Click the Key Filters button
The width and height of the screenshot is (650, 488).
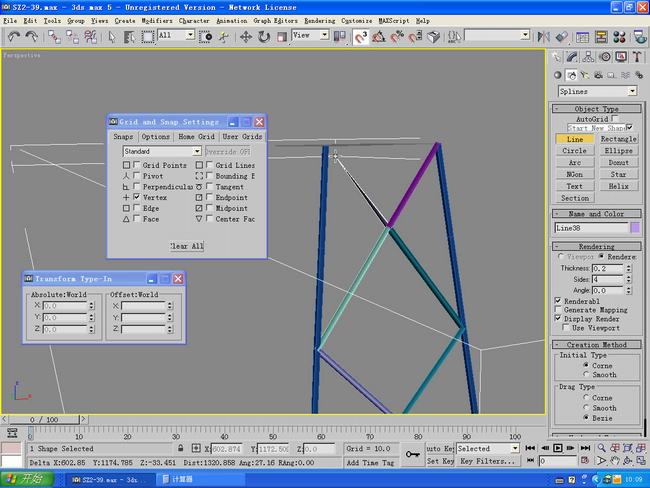coord(488,461)
